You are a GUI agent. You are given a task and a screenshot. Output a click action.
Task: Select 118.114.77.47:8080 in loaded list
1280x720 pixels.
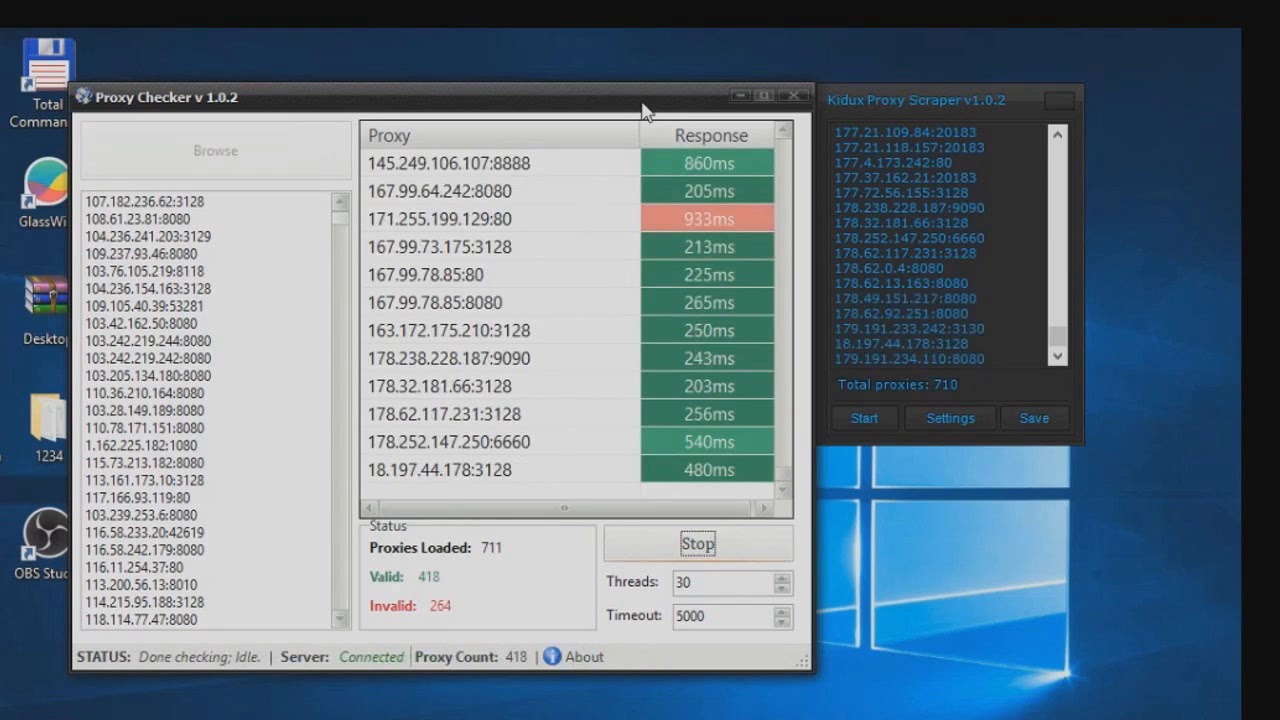(x=141, y=620)
